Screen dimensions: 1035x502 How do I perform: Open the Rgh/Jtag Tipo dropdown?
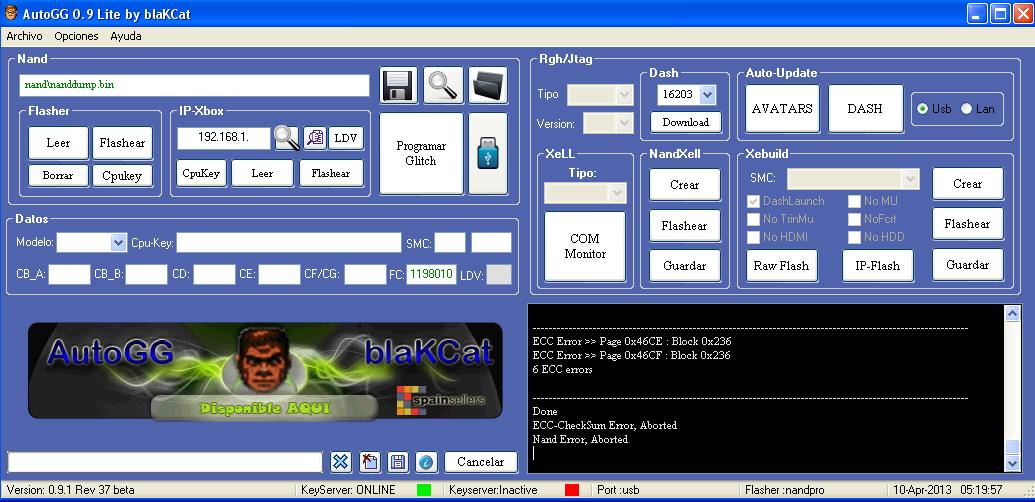point(625,94)
